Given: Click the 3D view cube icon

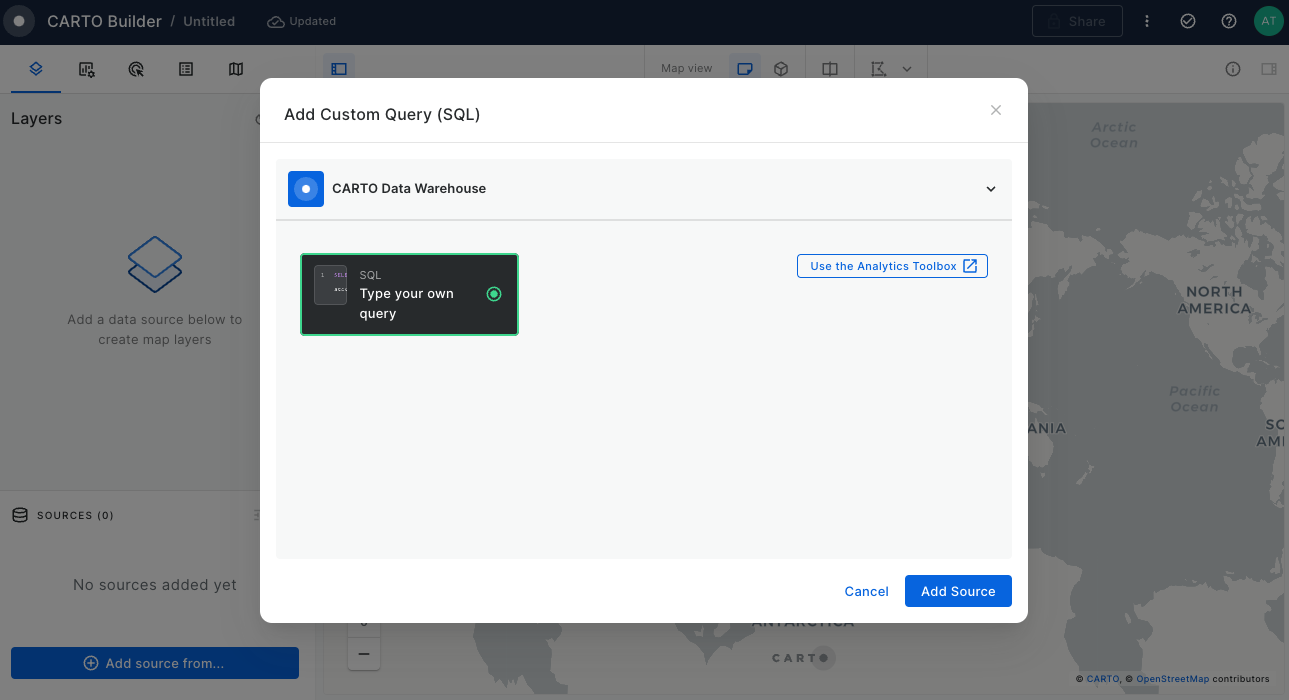Looking at the screenshot, I should pyautogui.click(x=781, y=69).
